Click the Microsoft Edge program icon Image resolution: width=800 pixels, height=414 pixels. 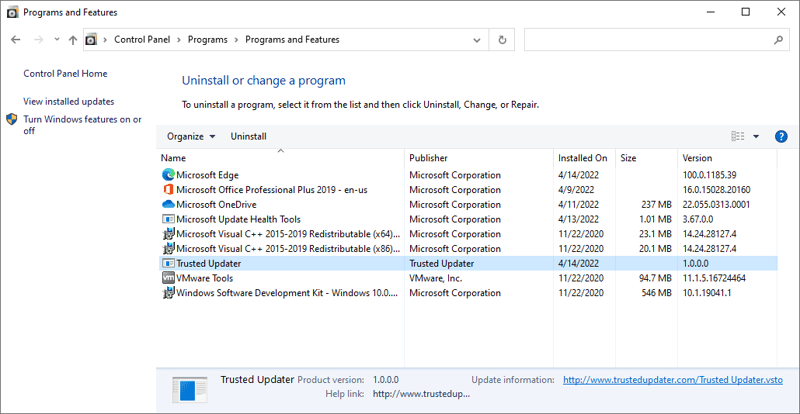click(x=168, y=175)
